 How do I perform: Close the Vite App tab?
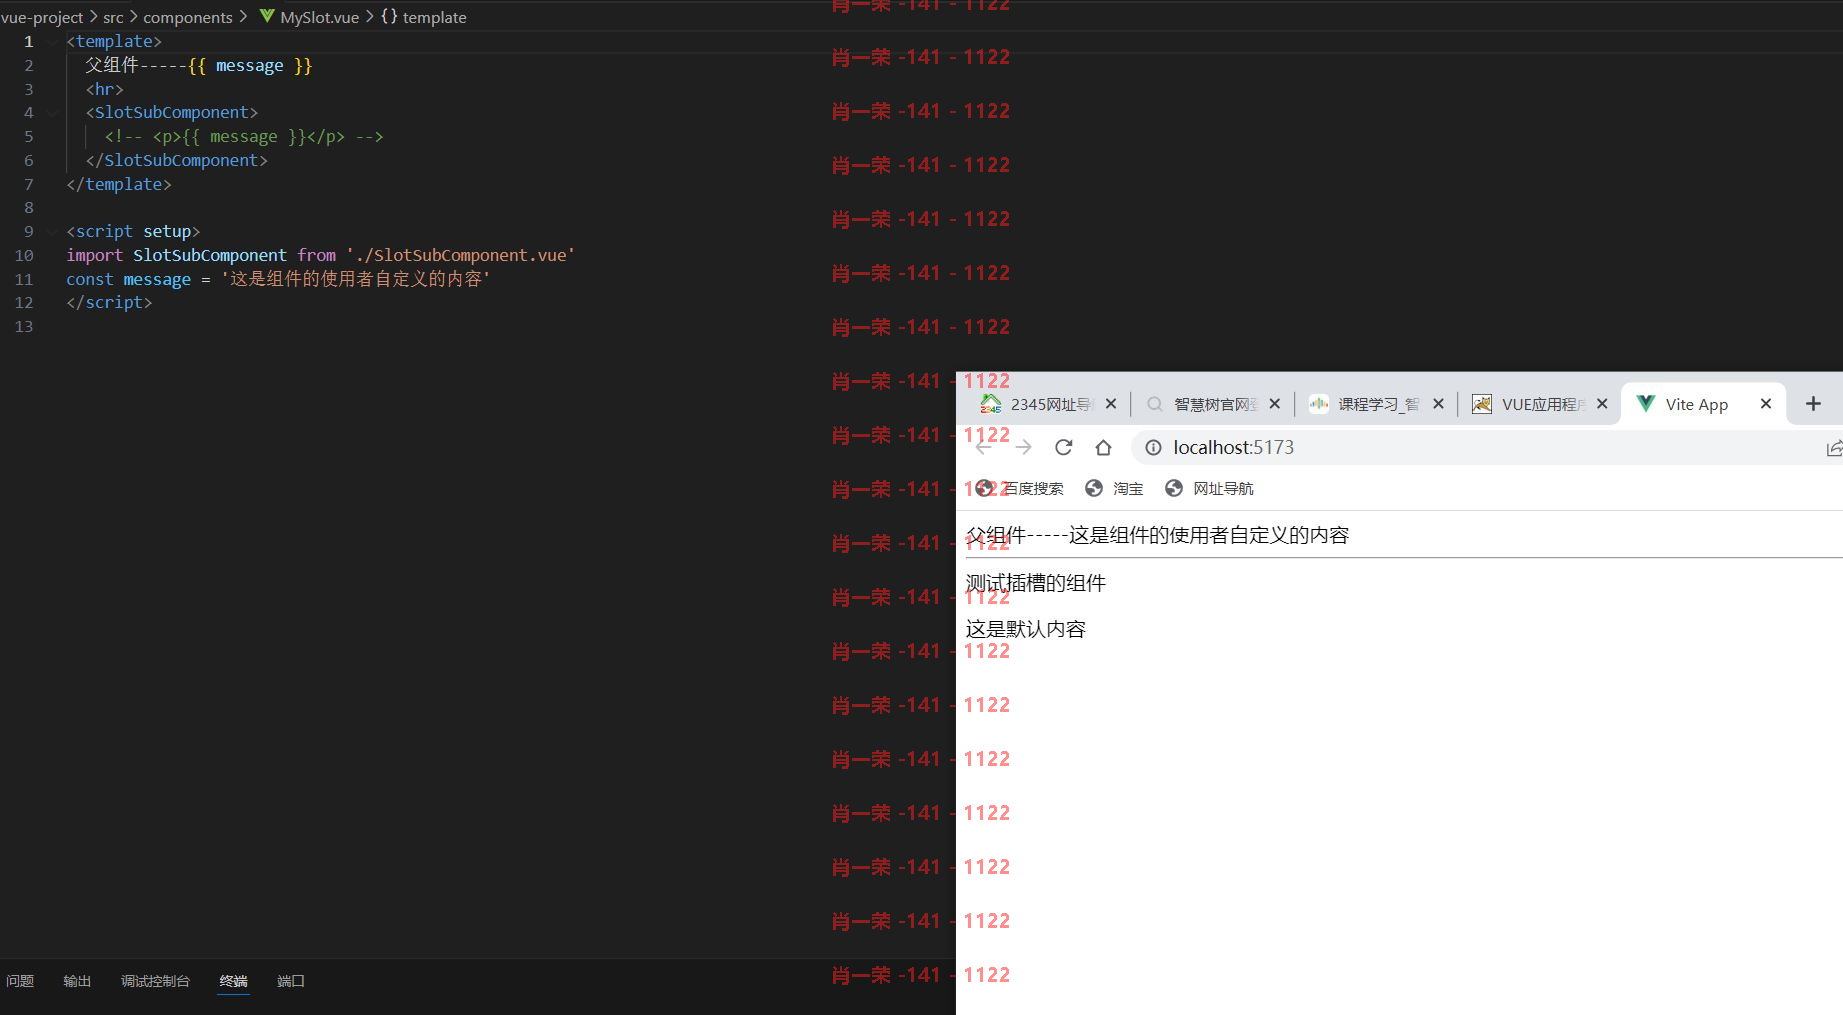(1766, 403)
